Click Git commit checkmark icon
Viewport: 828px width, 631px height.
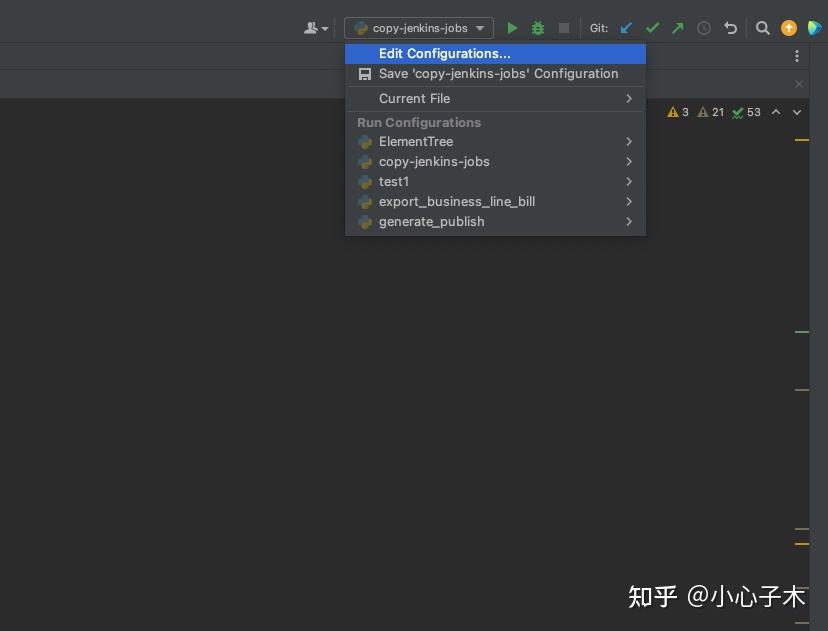(x=652, y=28)
